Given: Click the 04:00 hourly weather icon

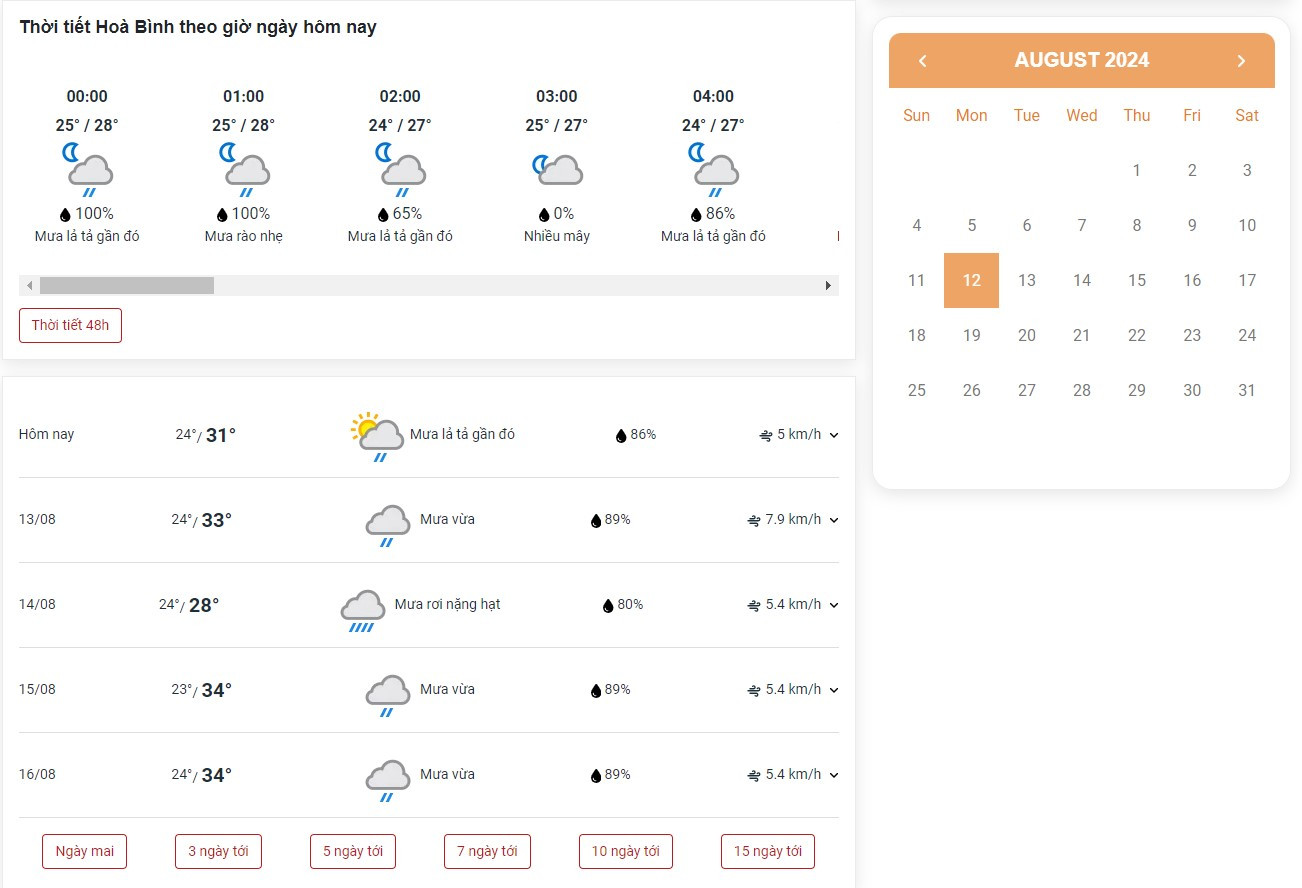Looking at the screenshot, I should [714, 169].
